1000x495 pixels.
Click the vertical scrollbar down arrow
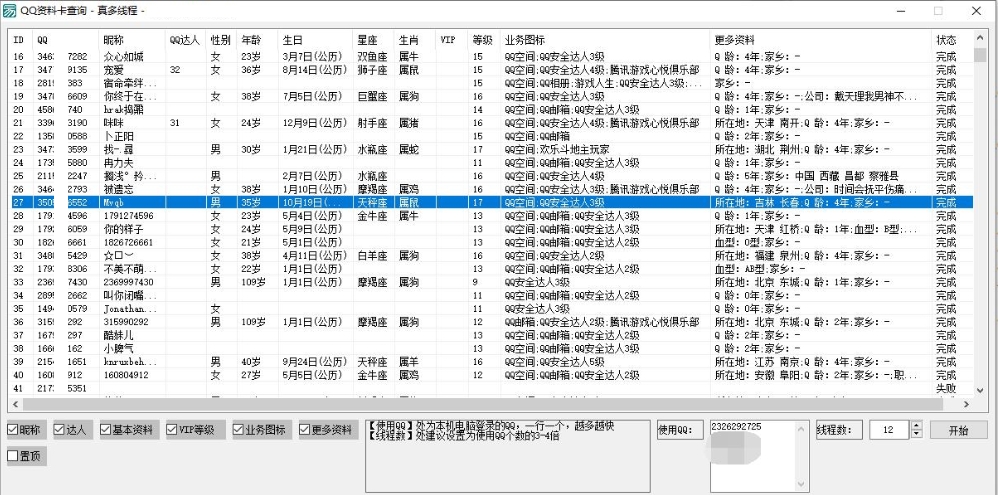point(980,390)
